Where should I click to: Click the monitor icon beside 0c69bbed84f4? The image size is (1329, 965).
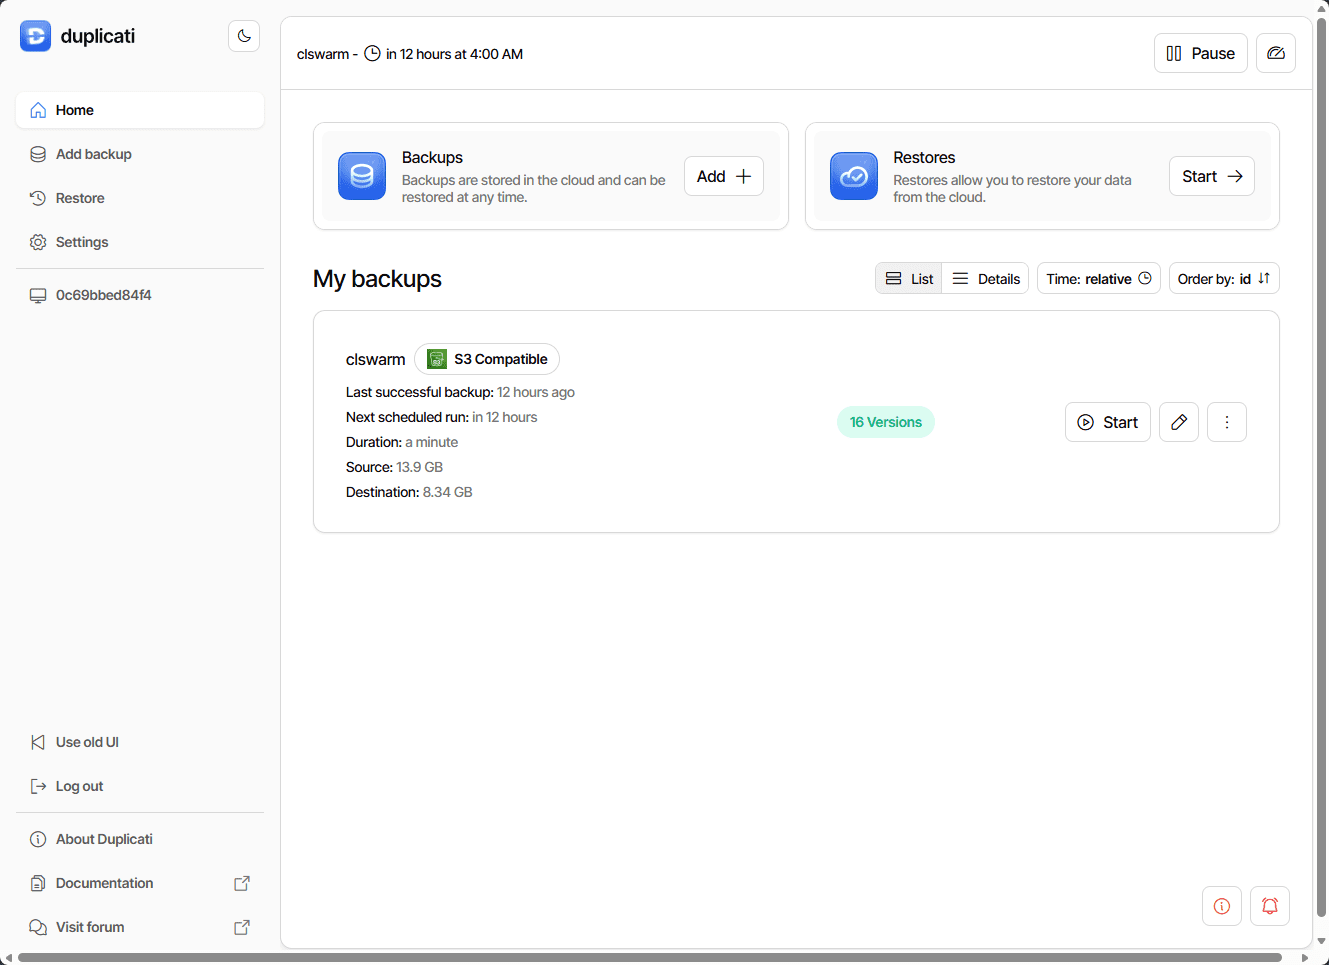38,295
